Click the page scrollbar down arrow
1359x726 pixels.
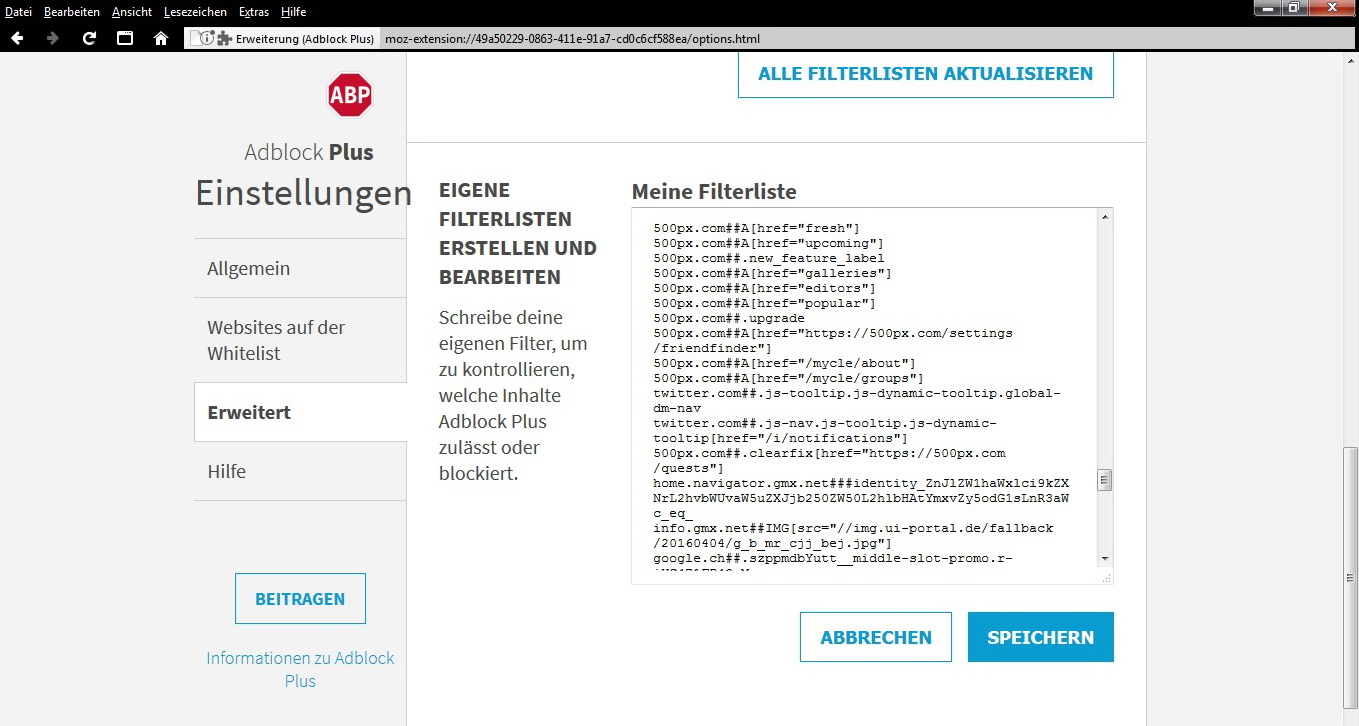1351,717
